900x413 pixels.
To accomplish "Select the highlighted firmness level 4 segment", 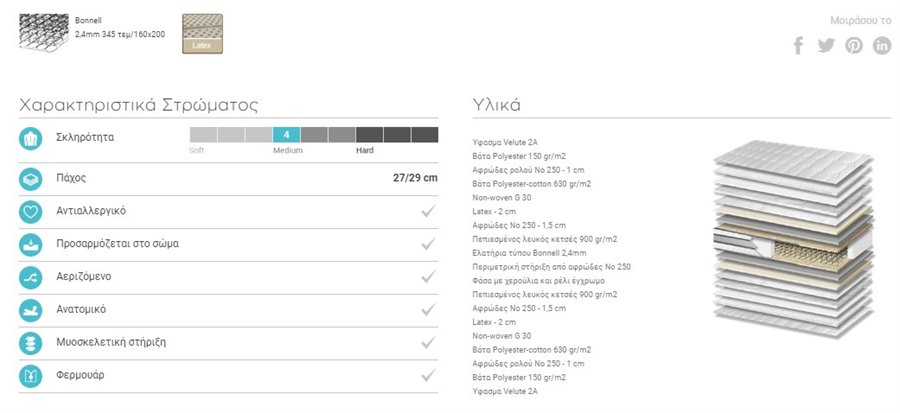I will (286, 135).
